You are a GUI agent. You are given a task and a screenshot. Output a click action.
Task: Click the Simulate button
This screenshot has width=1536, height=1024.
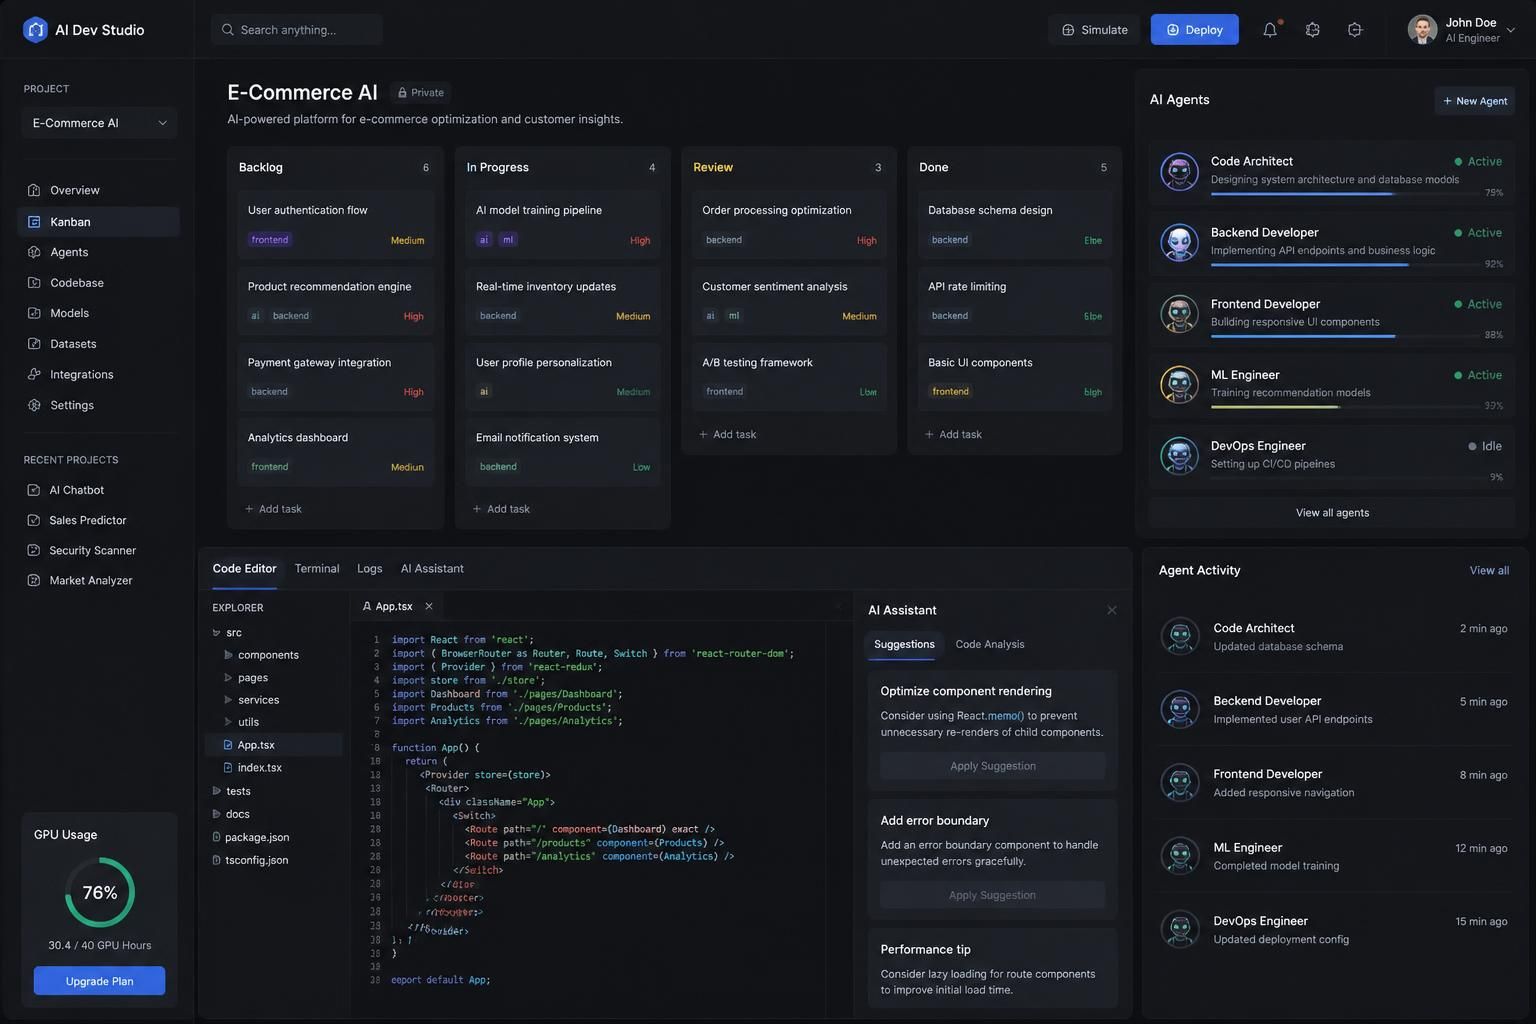[1095, 30]
